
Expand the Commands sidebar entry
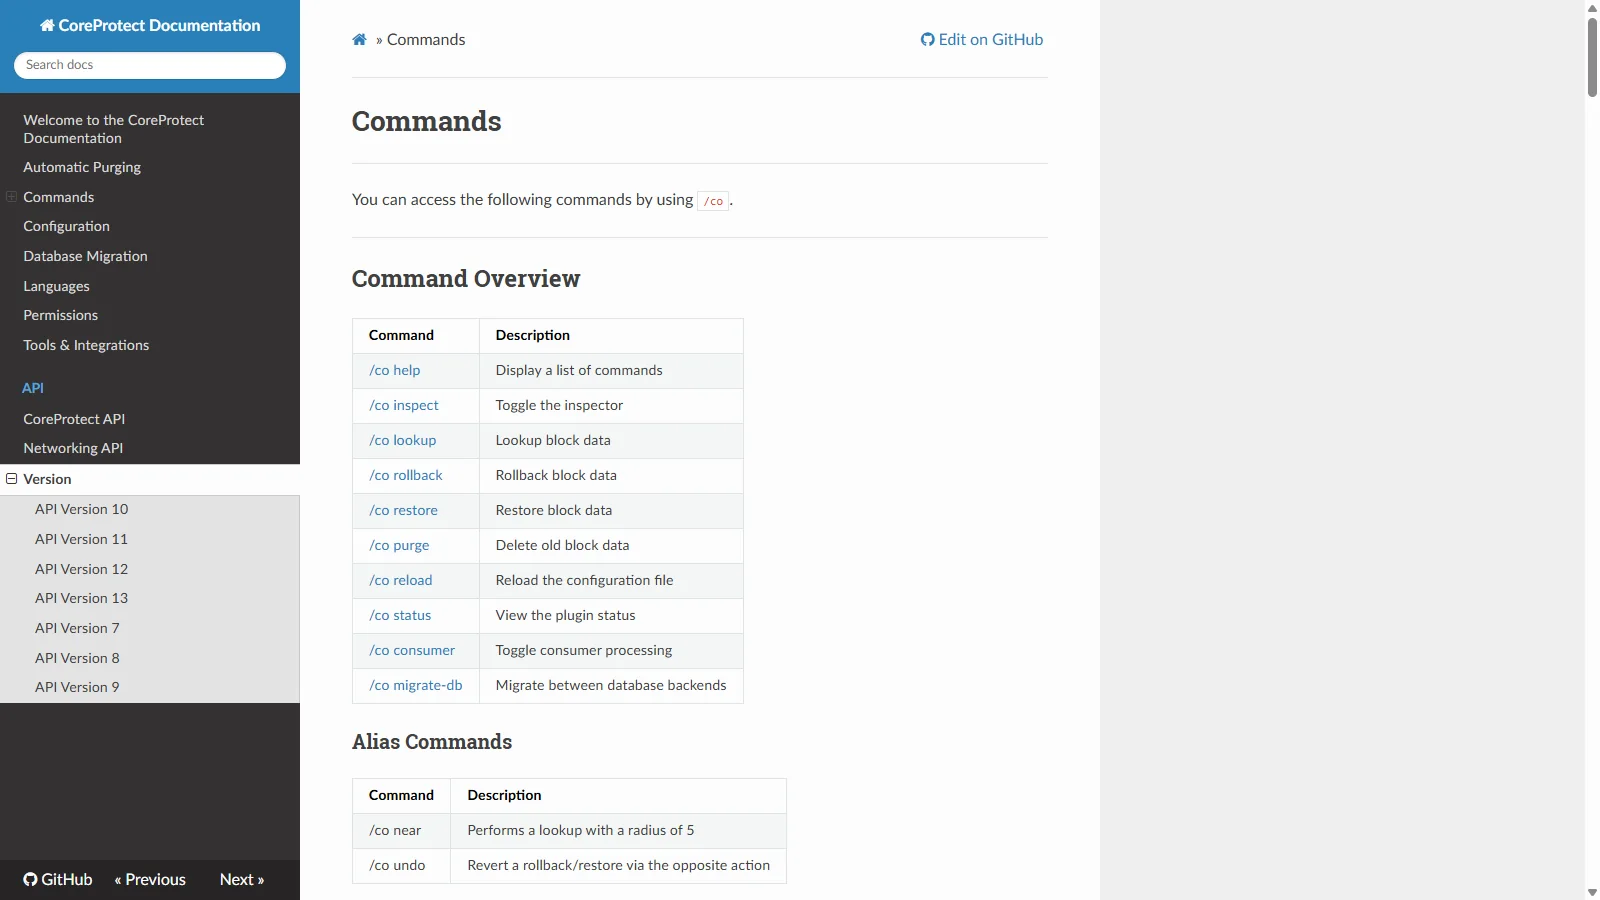click(12, 197)
